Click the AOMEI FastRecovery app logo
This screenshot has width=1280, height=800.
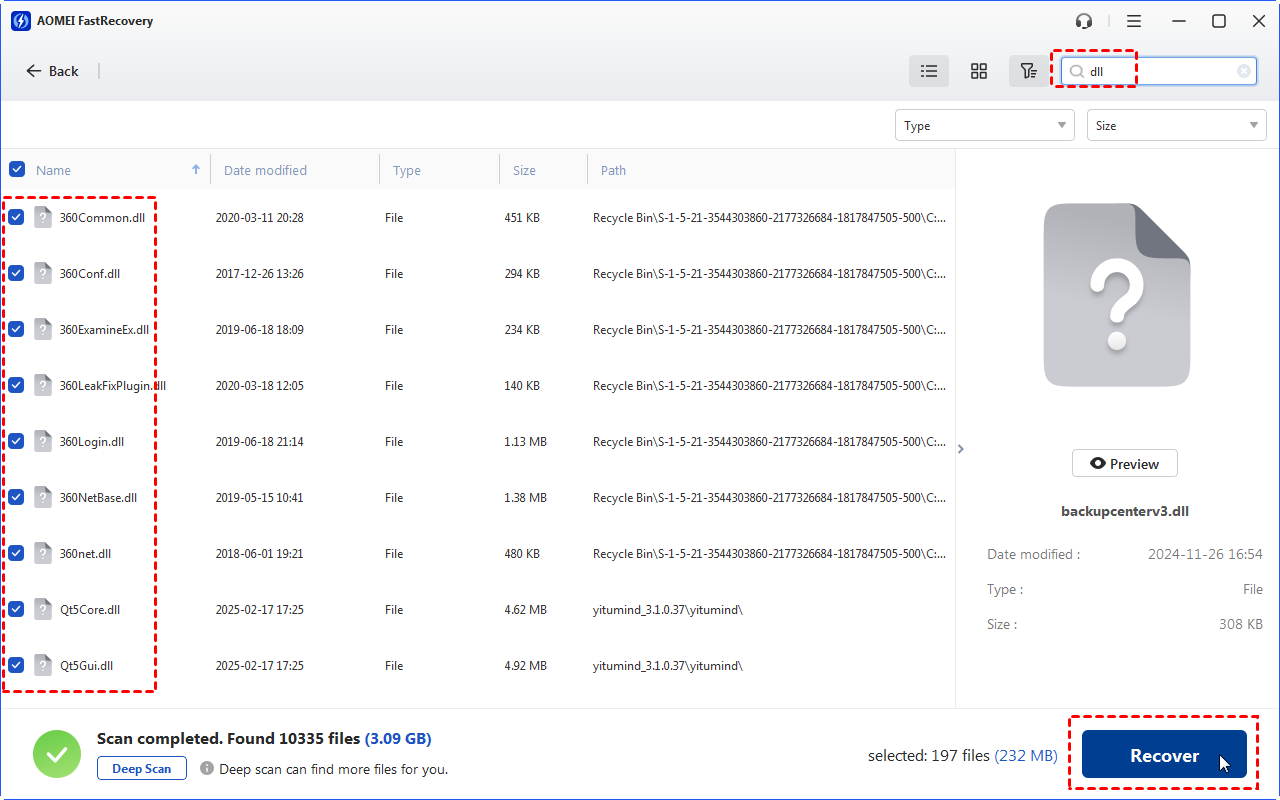coord(21,21)
